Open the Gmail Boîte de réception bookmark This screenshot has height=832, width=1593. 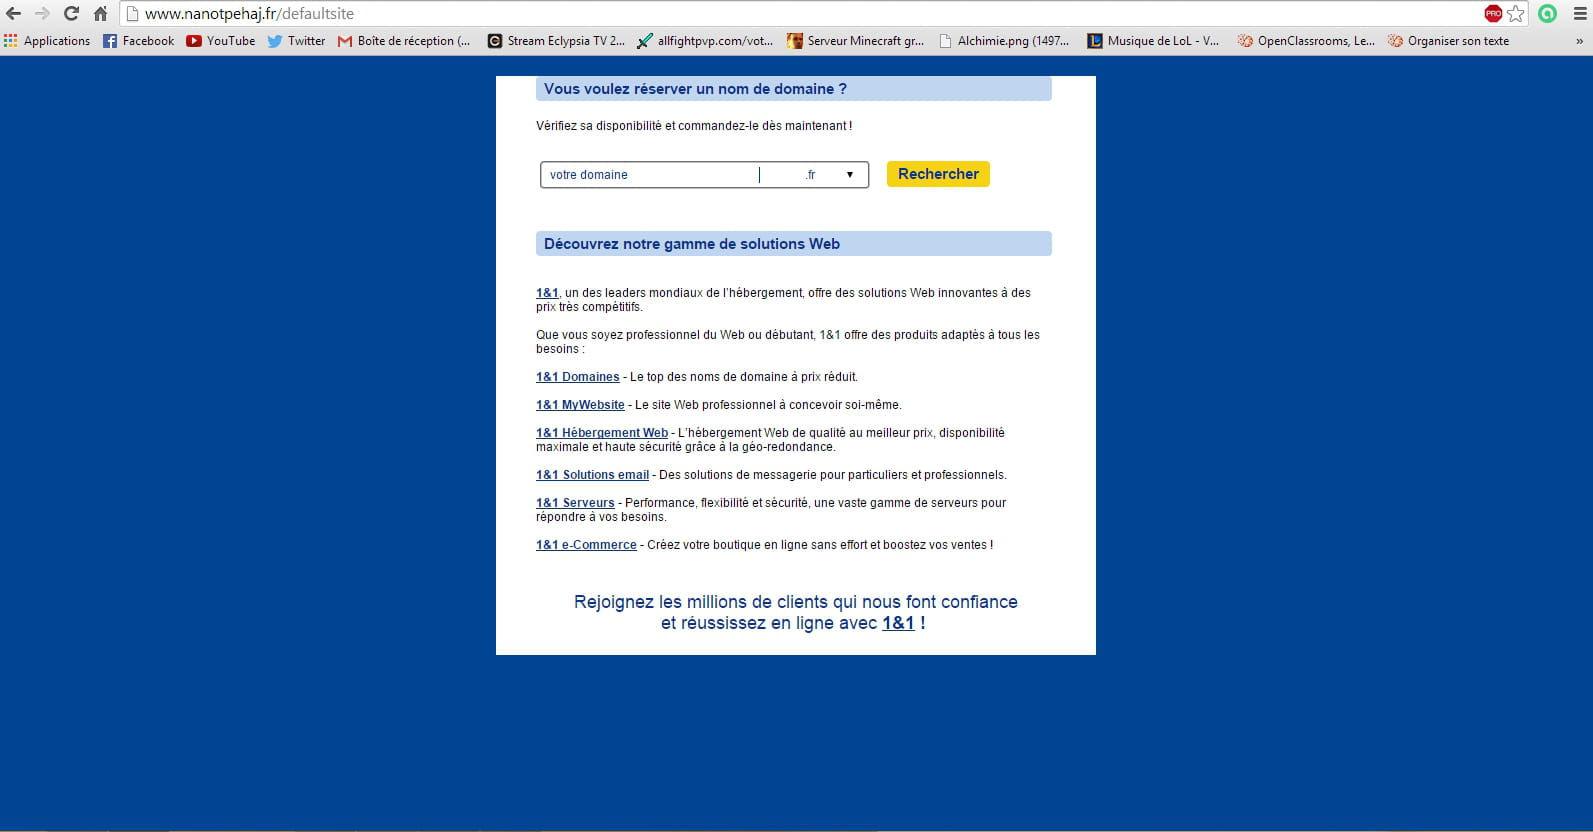pos(404,41)
